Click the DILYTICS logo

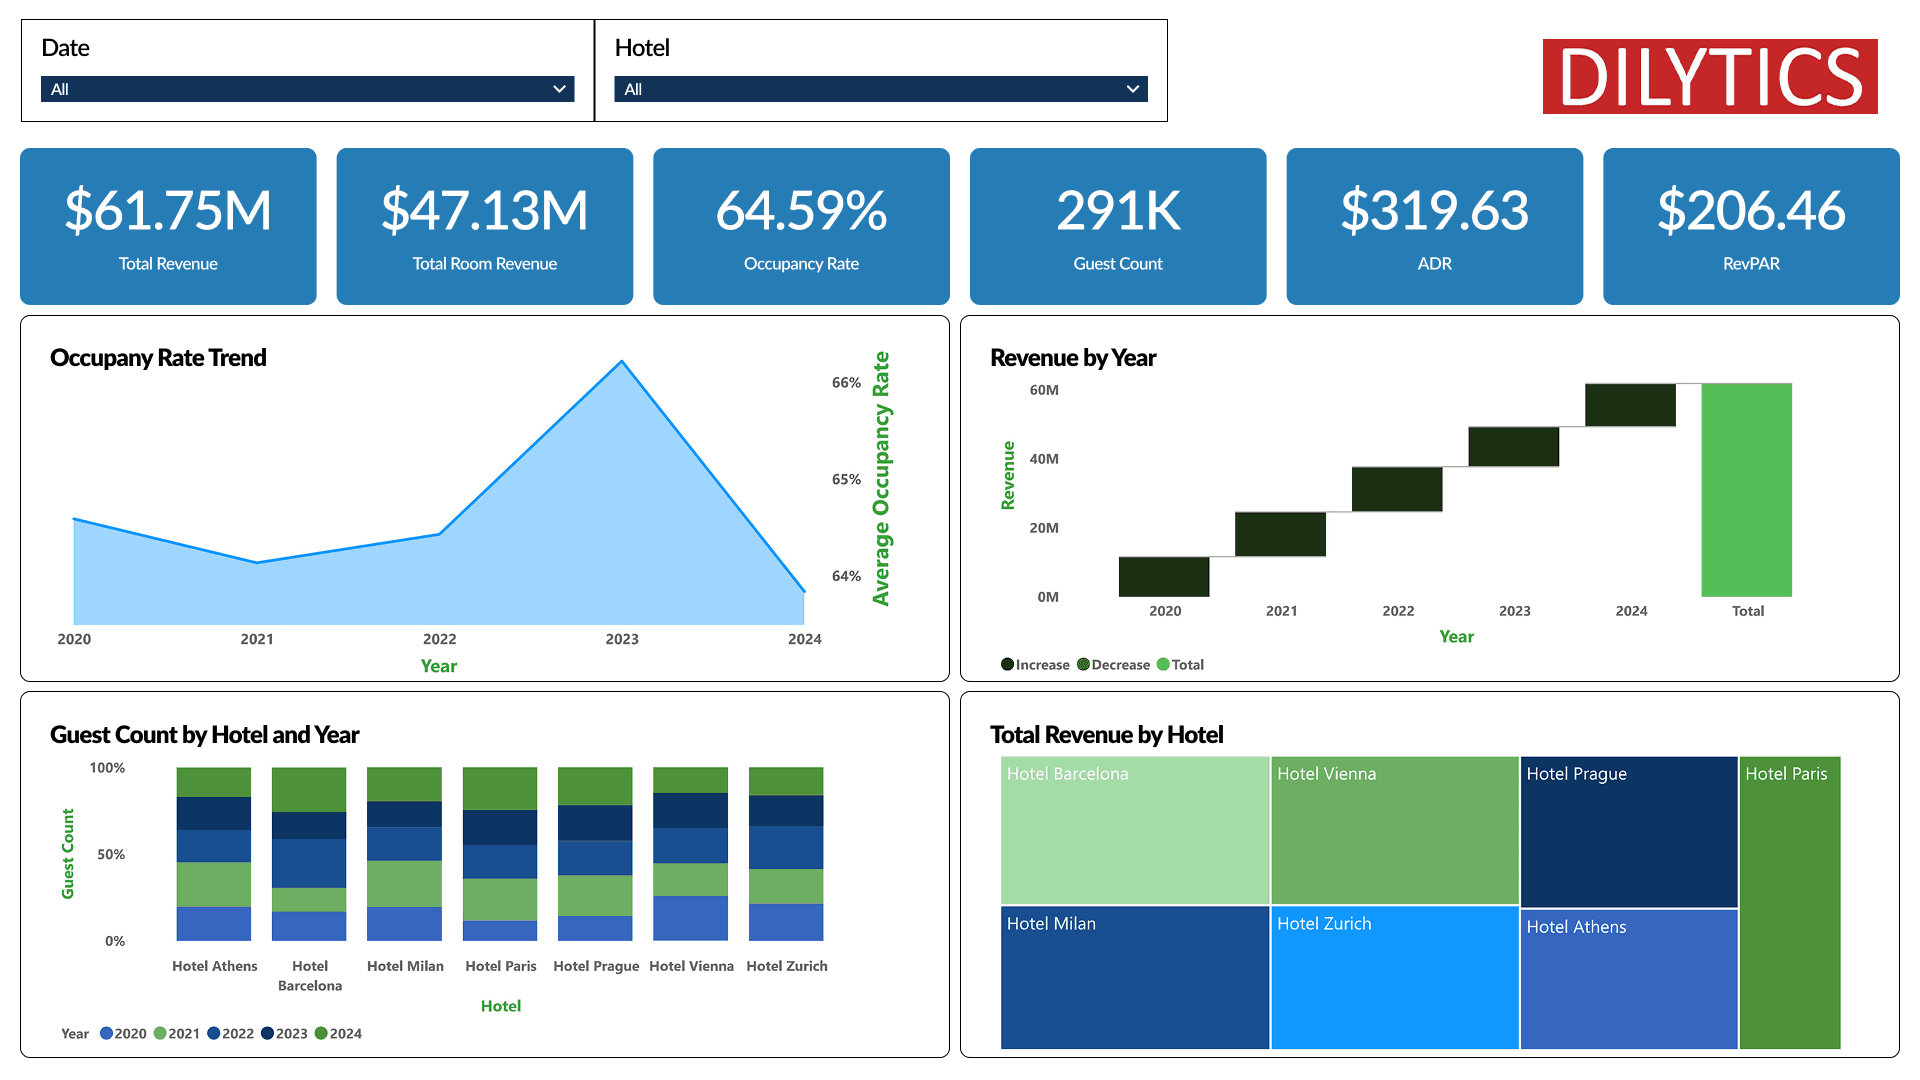tap(1709, 77)
